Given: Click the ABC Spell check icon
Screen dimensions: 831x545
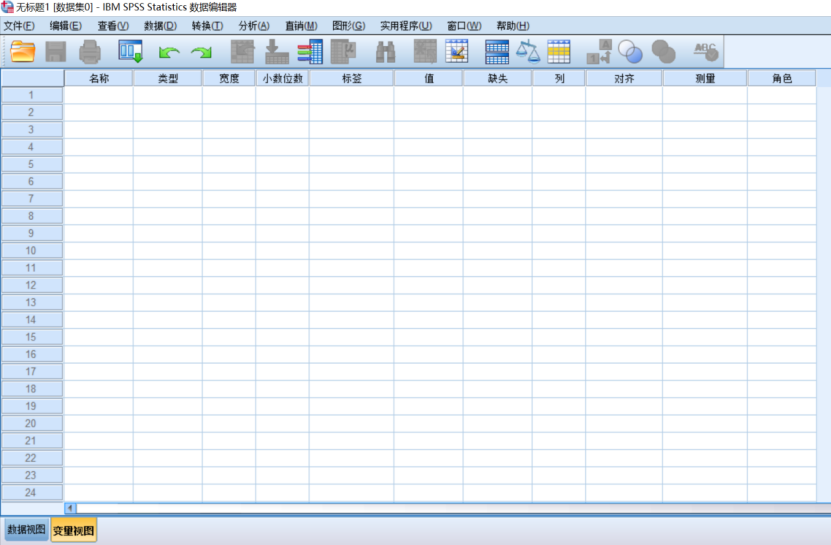Looking at the screenshot, I should click(706, 51).
